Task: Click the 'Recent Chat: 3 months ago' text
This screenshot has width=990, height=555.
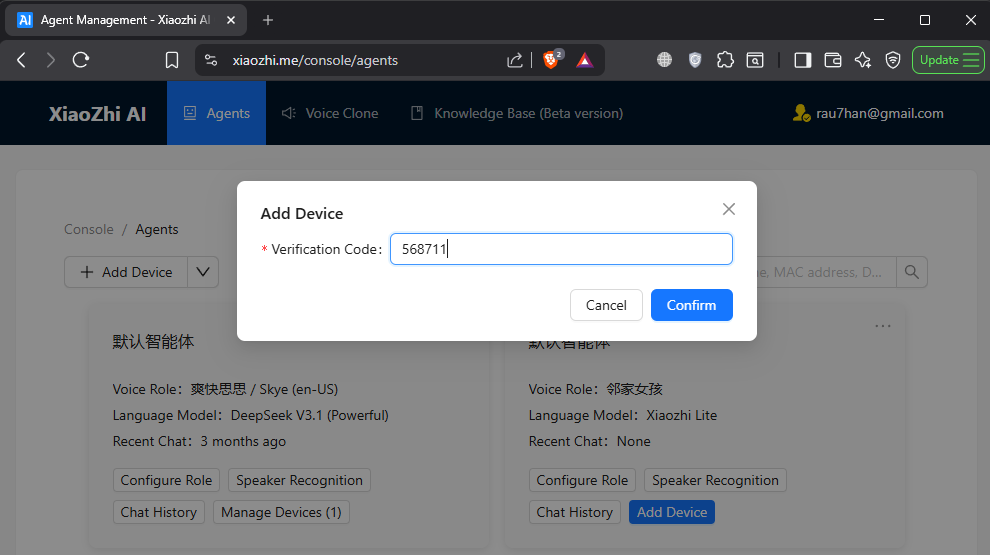Action: click(199, 441)
